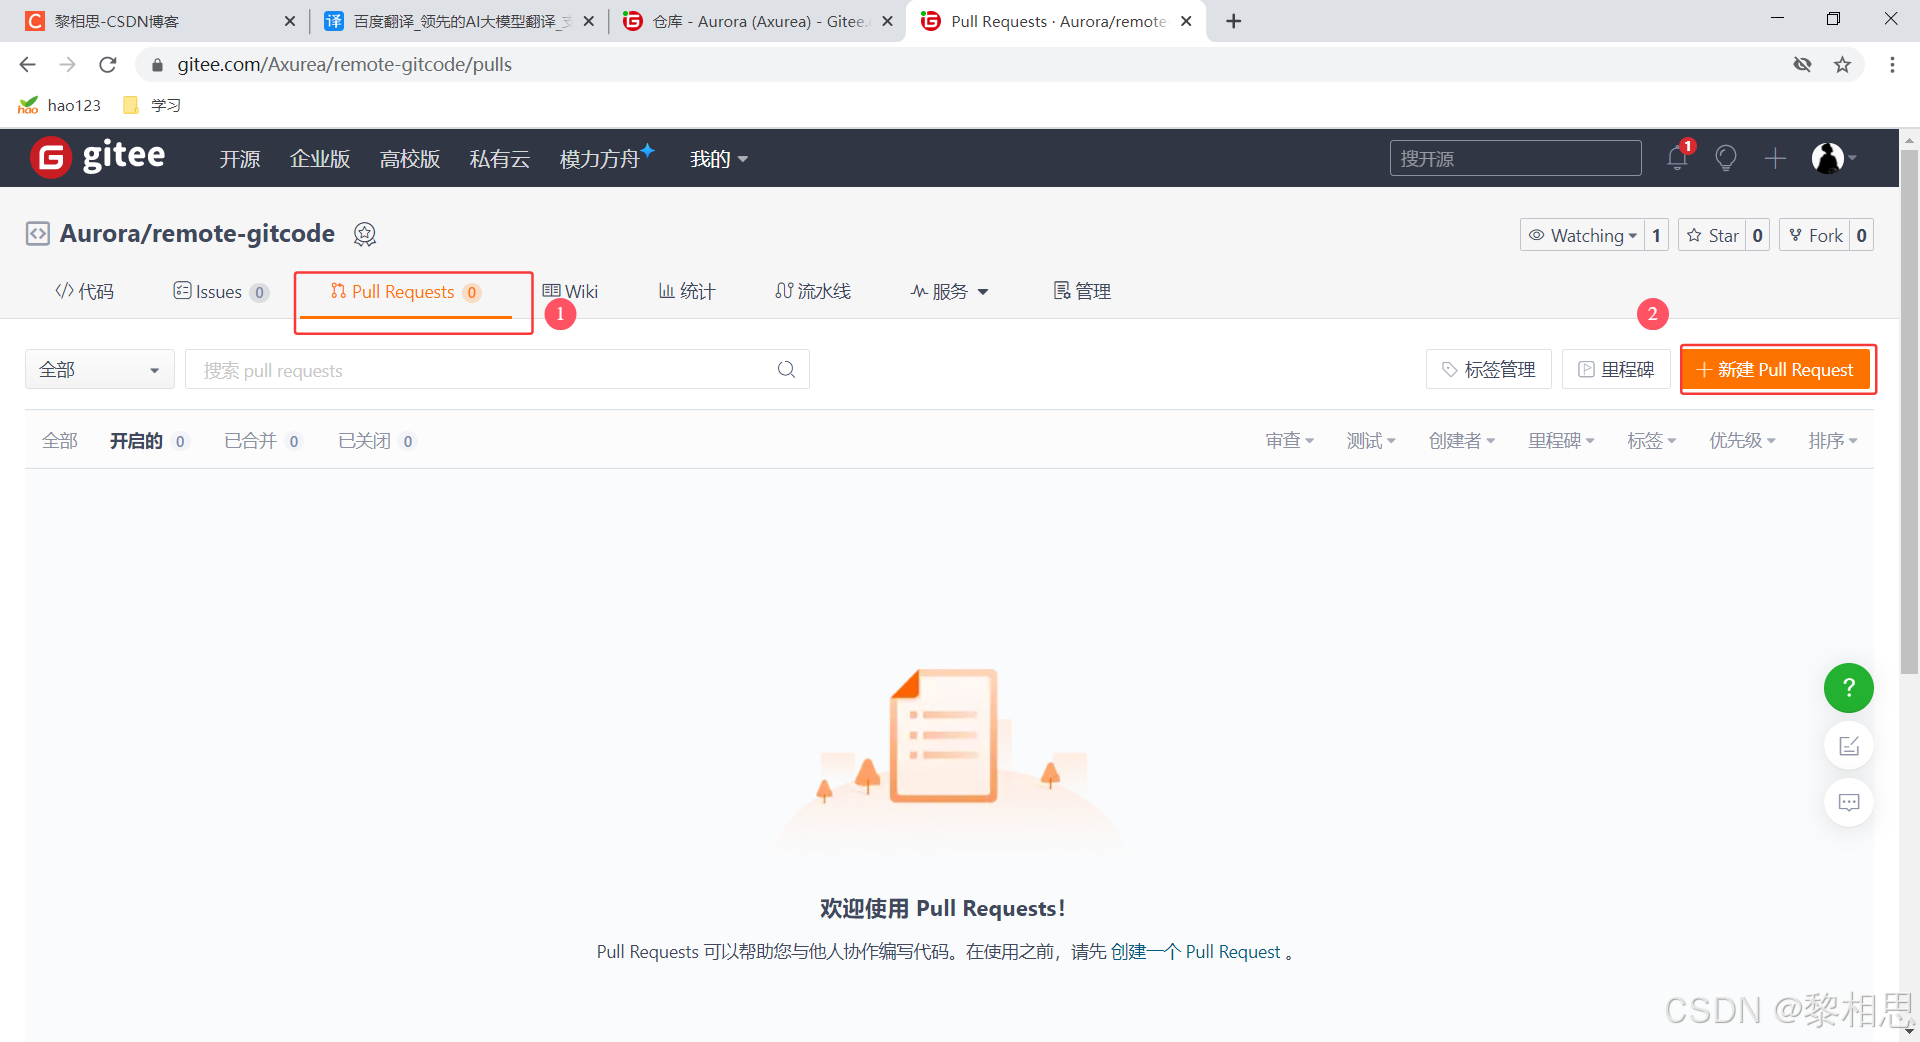Open the 里程碑 filter dropdown in the list header
The image size is (1920, 1042).
(x=1561, y=441)
